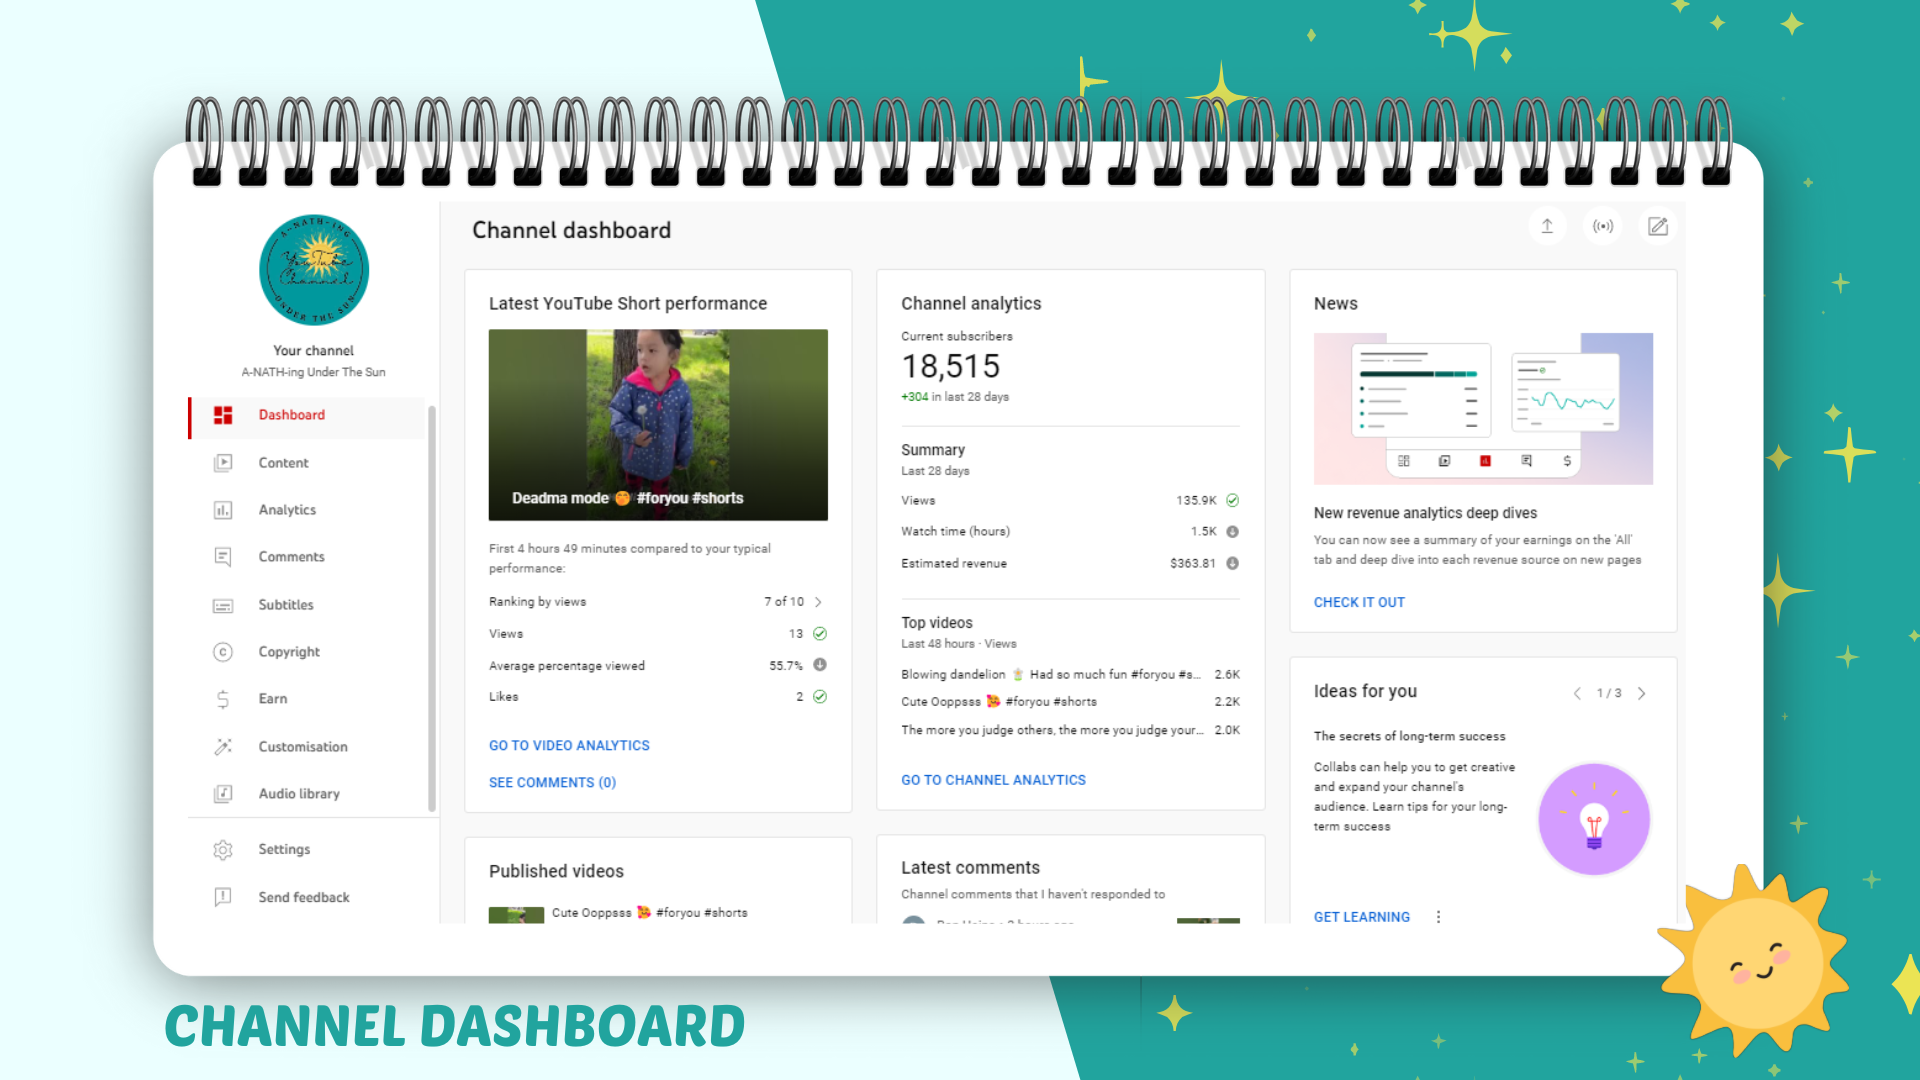
Task: Open Customisation with the wand icon
Action: [x=223, y=747]
